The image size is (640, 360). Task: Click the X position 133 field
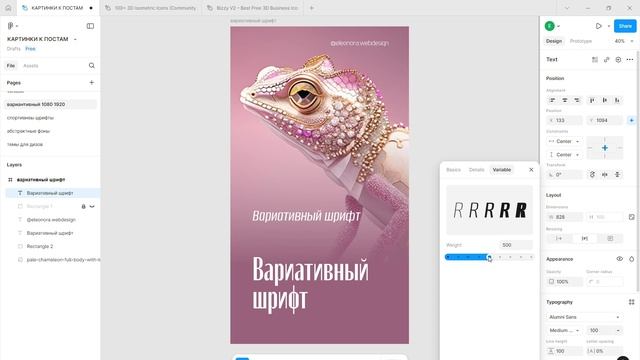(564, 120)
